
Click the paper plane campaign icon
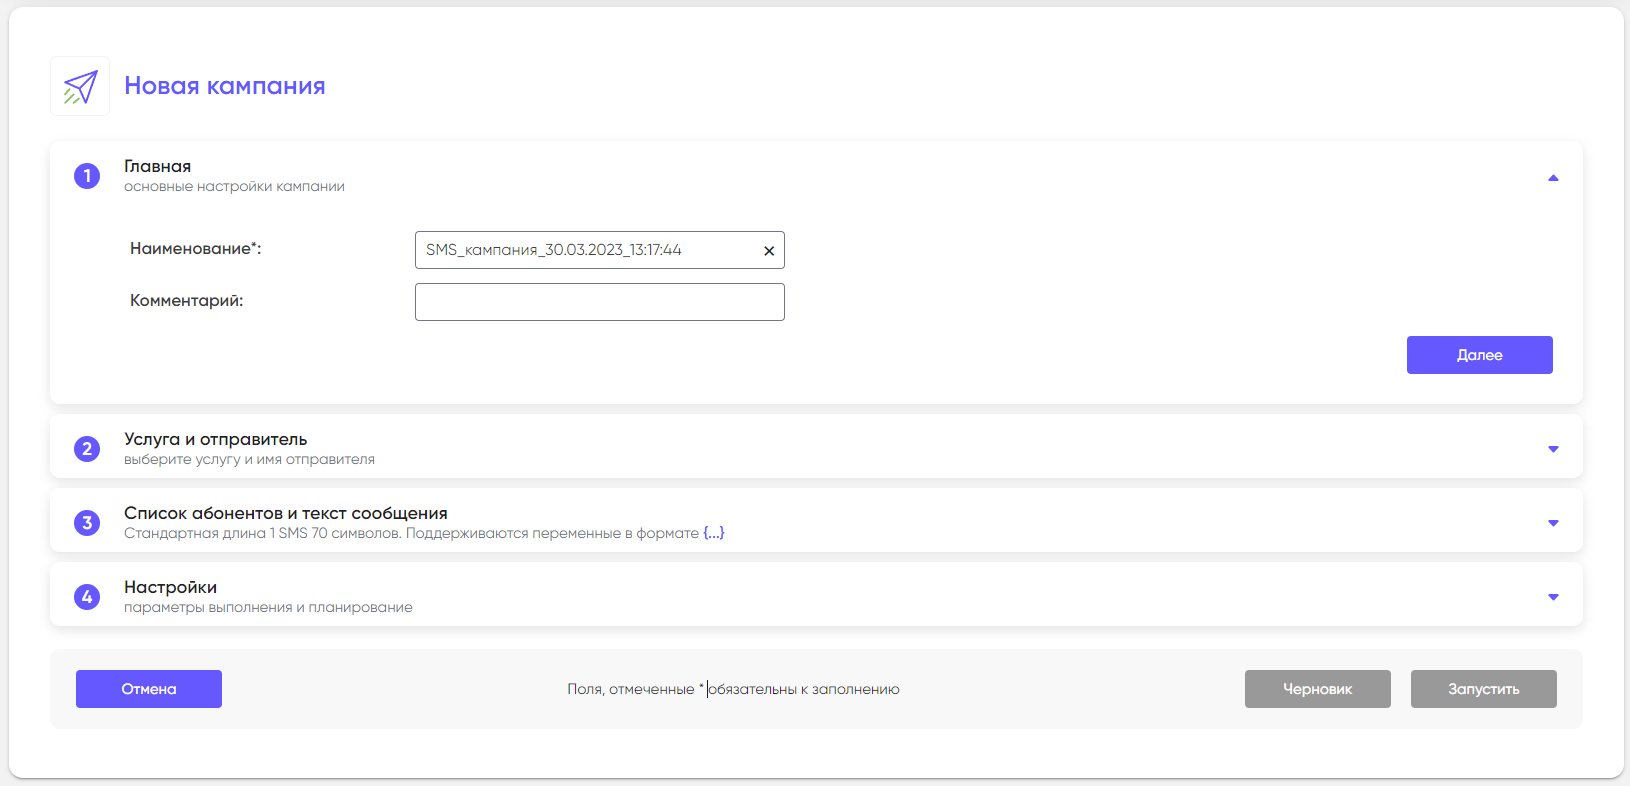point(80,87)
